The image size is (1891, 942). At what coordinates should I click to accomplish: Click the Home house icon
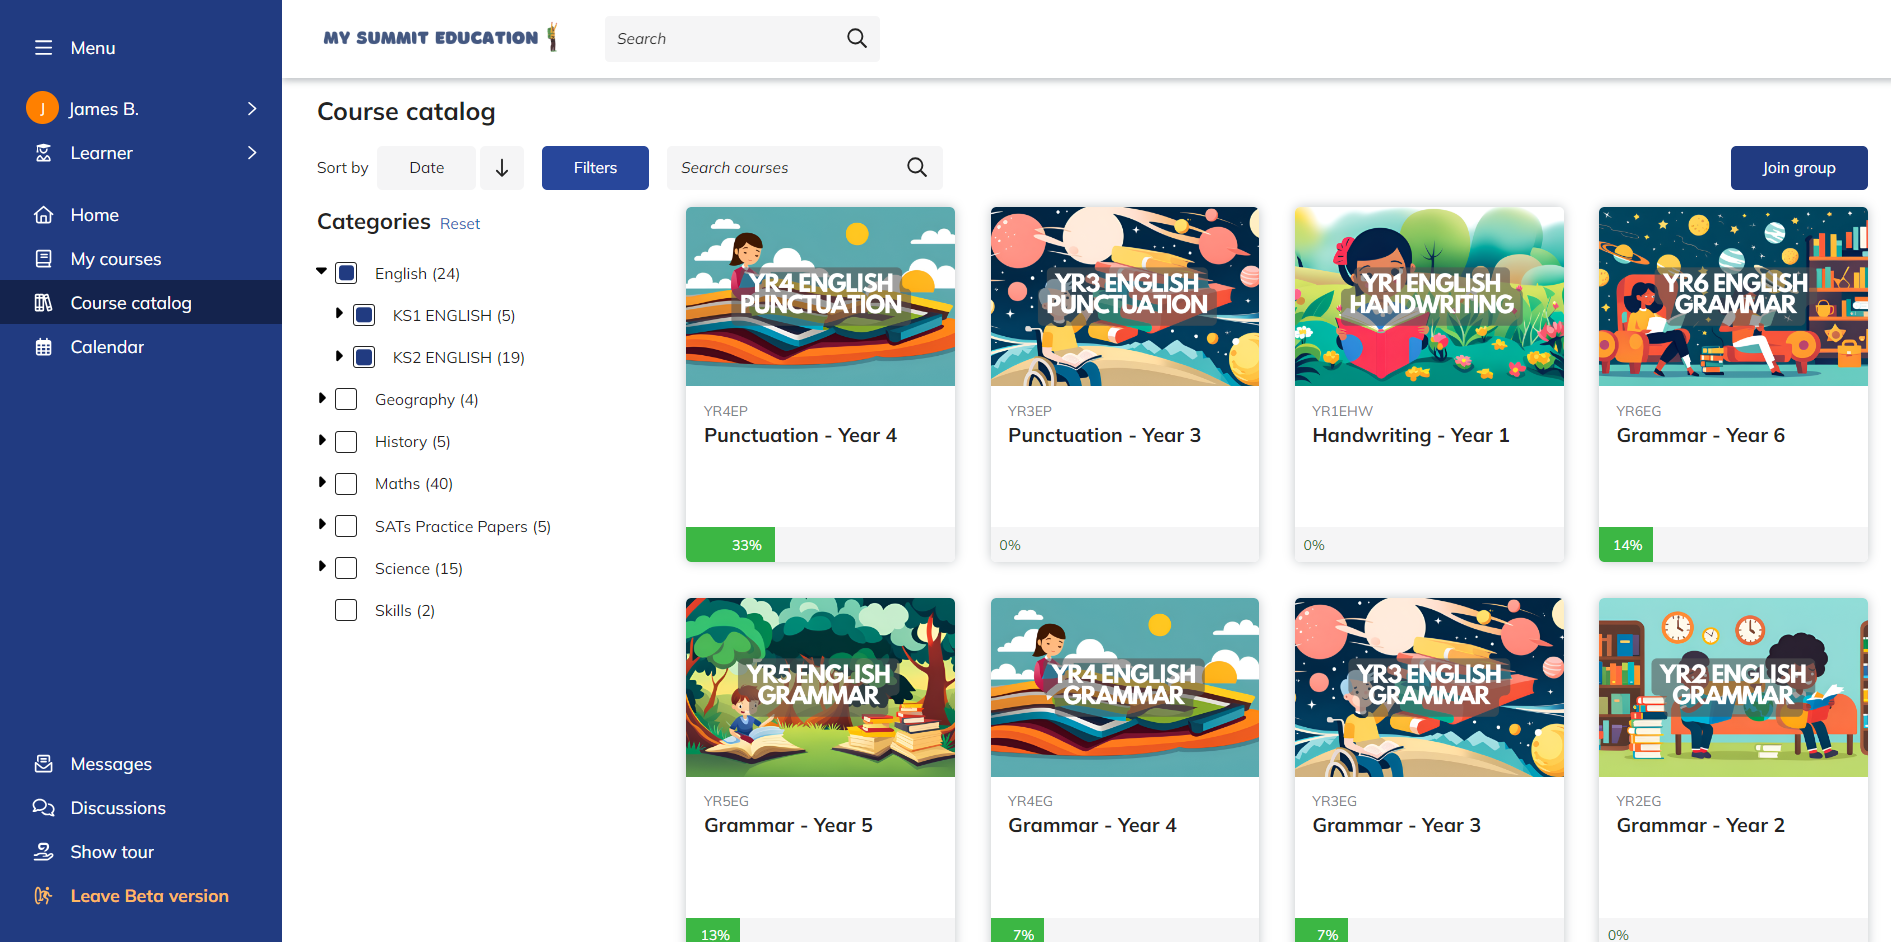tap(43, 215)
